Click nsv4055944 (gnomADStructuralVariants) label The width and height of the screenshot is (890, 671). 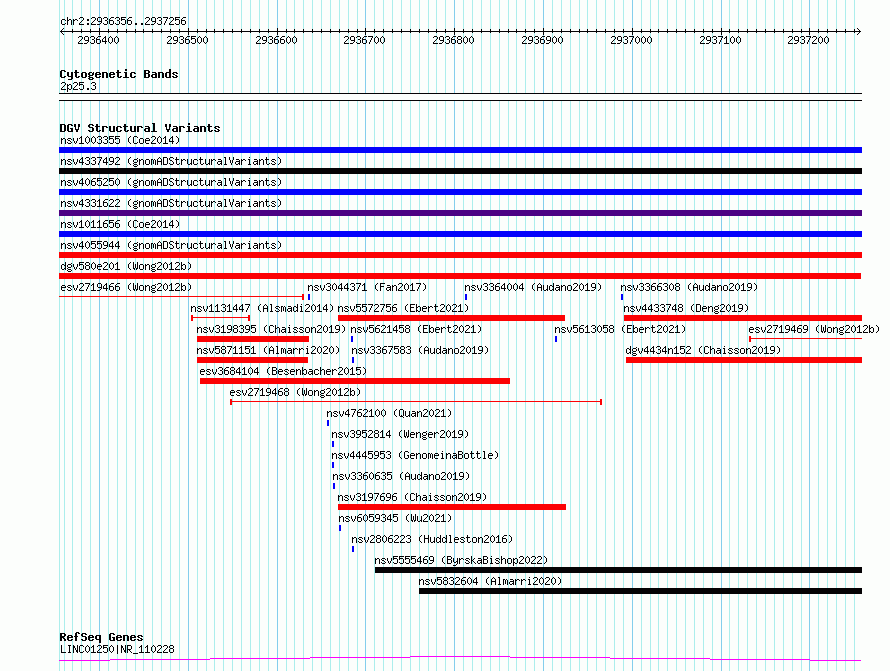tap(171, 245)
